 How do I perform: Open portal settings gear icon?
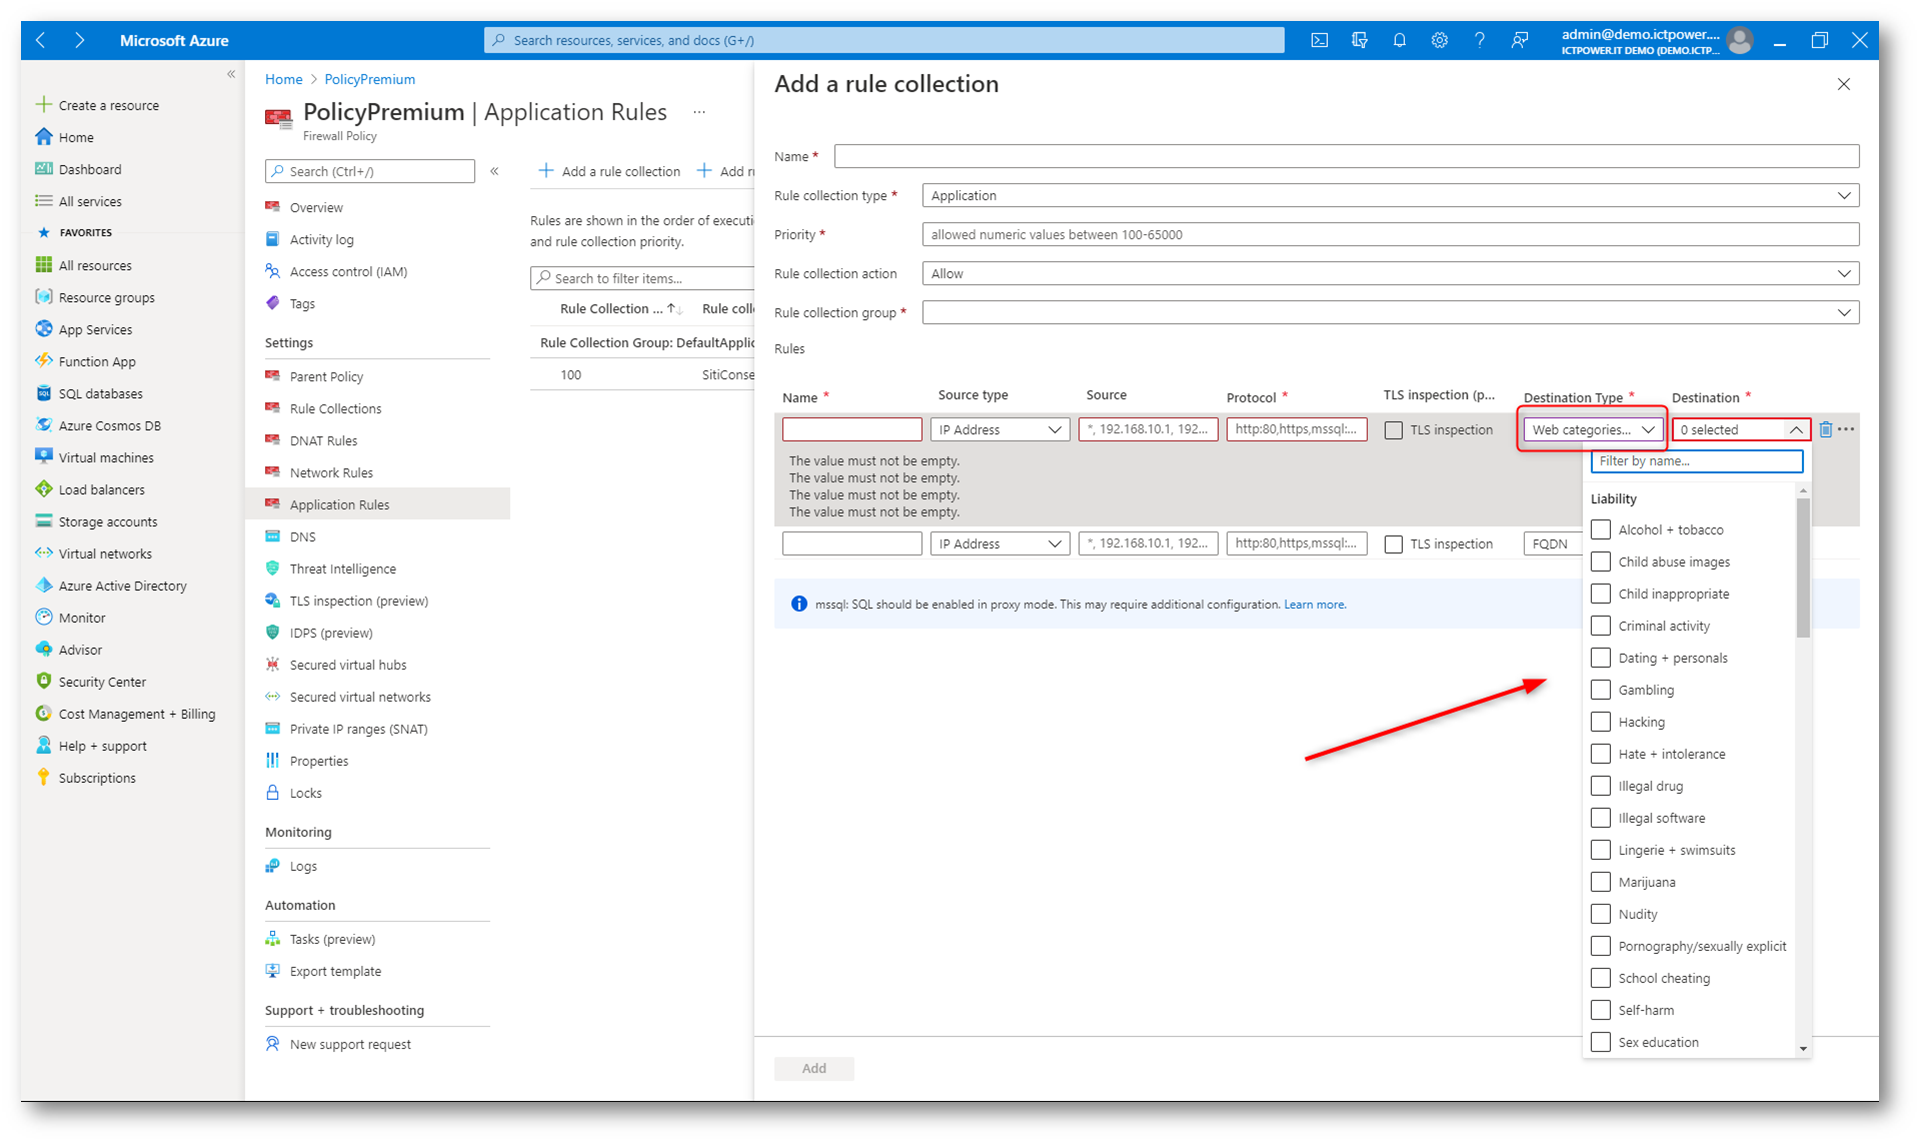pos(1439,40)
